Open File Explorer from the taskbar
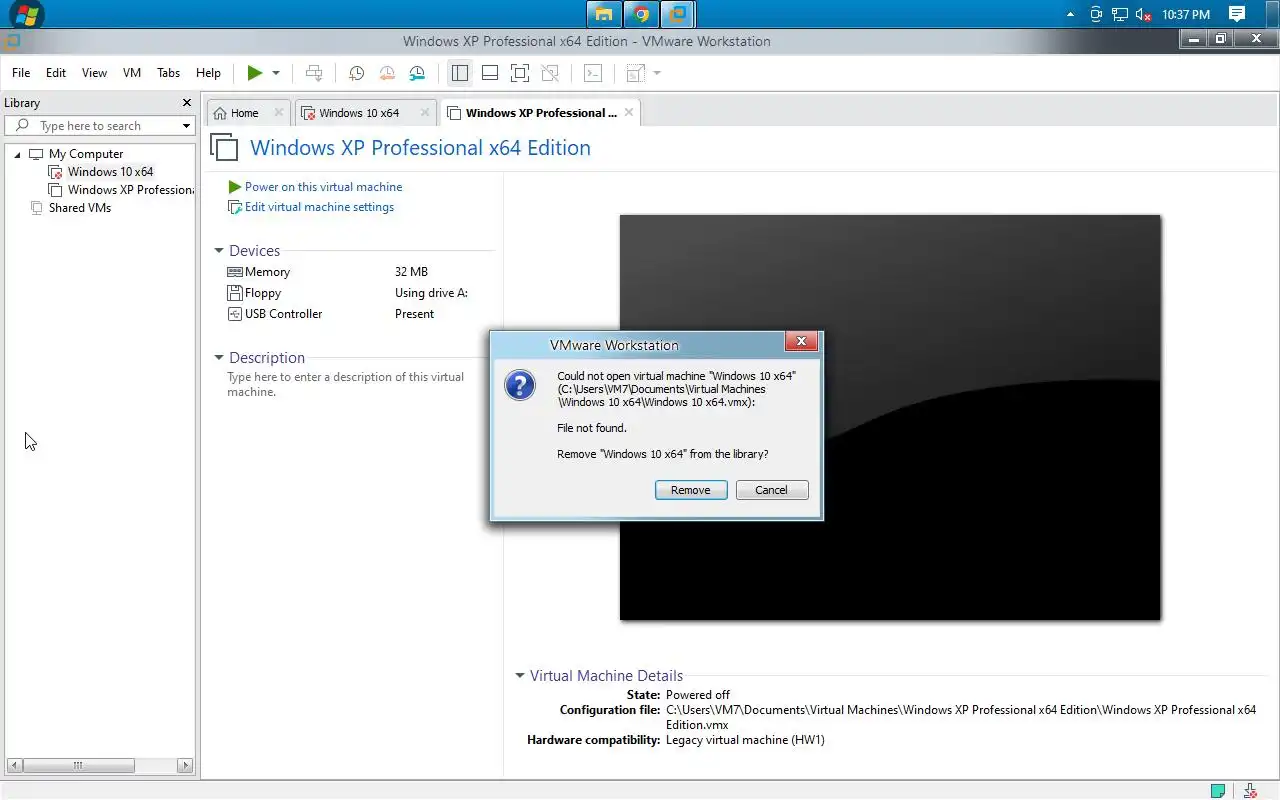This screenshot has width=1280, height=800. click(x=604, y=14)
